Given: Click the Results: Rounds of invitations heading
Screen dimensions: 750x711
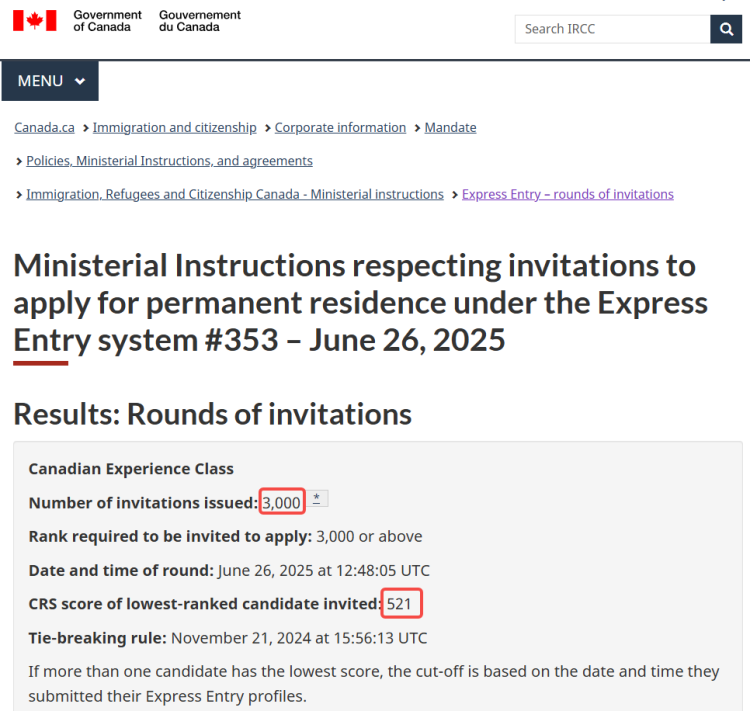Looking at the screenshot, I should tap(212, 414).
